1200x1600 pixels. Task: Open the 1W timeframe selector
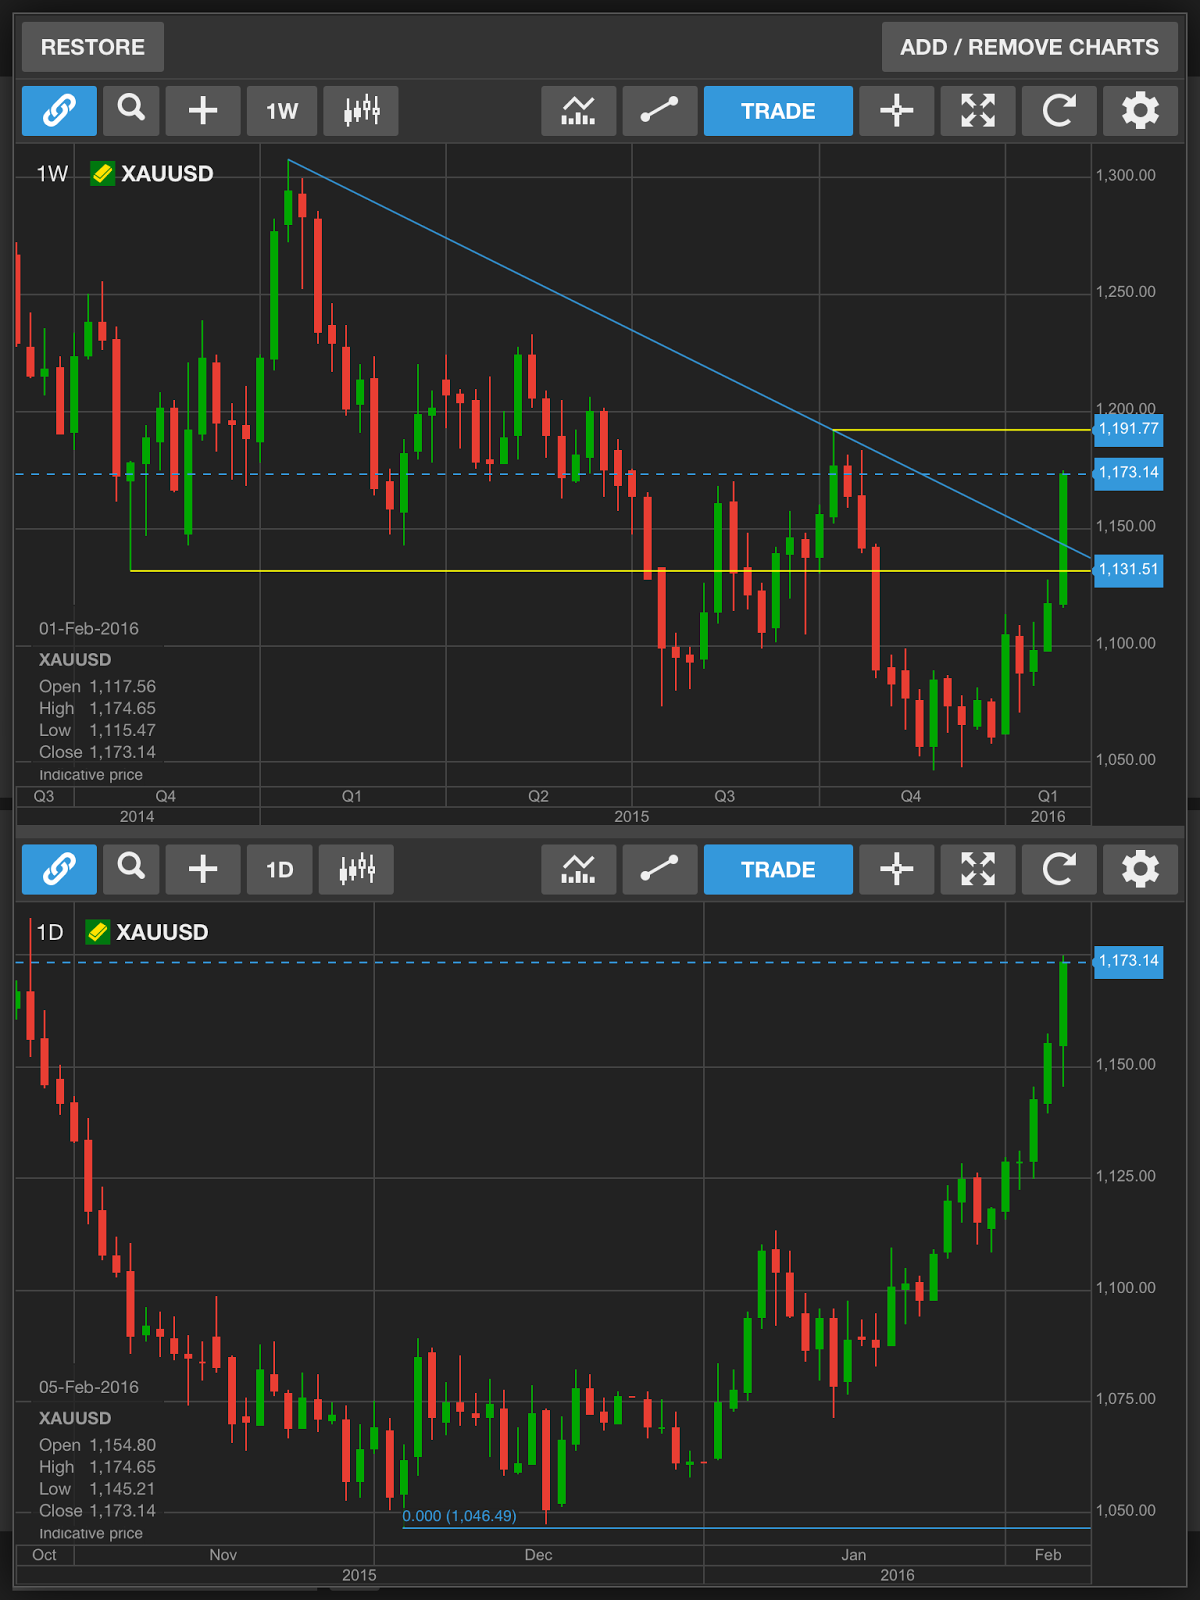click(282, 110)
